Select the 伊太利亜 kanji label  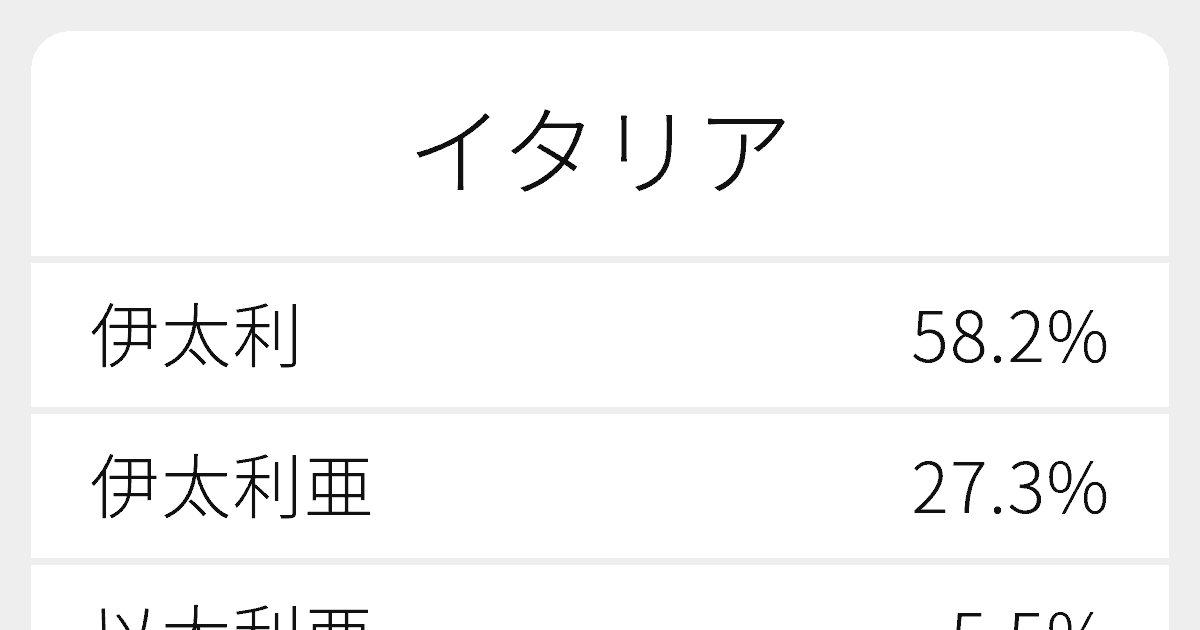[232, 488]
